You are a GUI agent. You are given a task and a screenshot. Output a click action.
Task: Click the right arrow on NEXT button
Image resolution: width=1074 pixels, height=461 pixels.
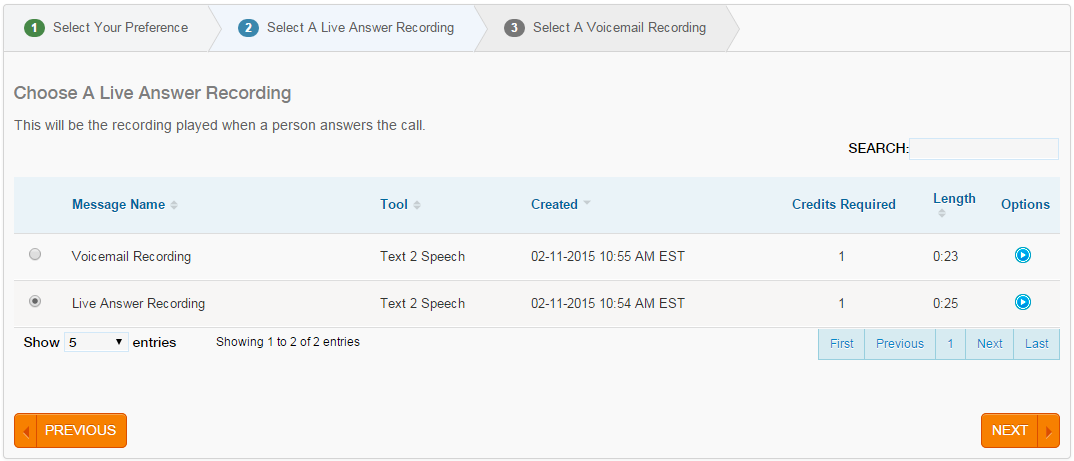[1049, 431]
